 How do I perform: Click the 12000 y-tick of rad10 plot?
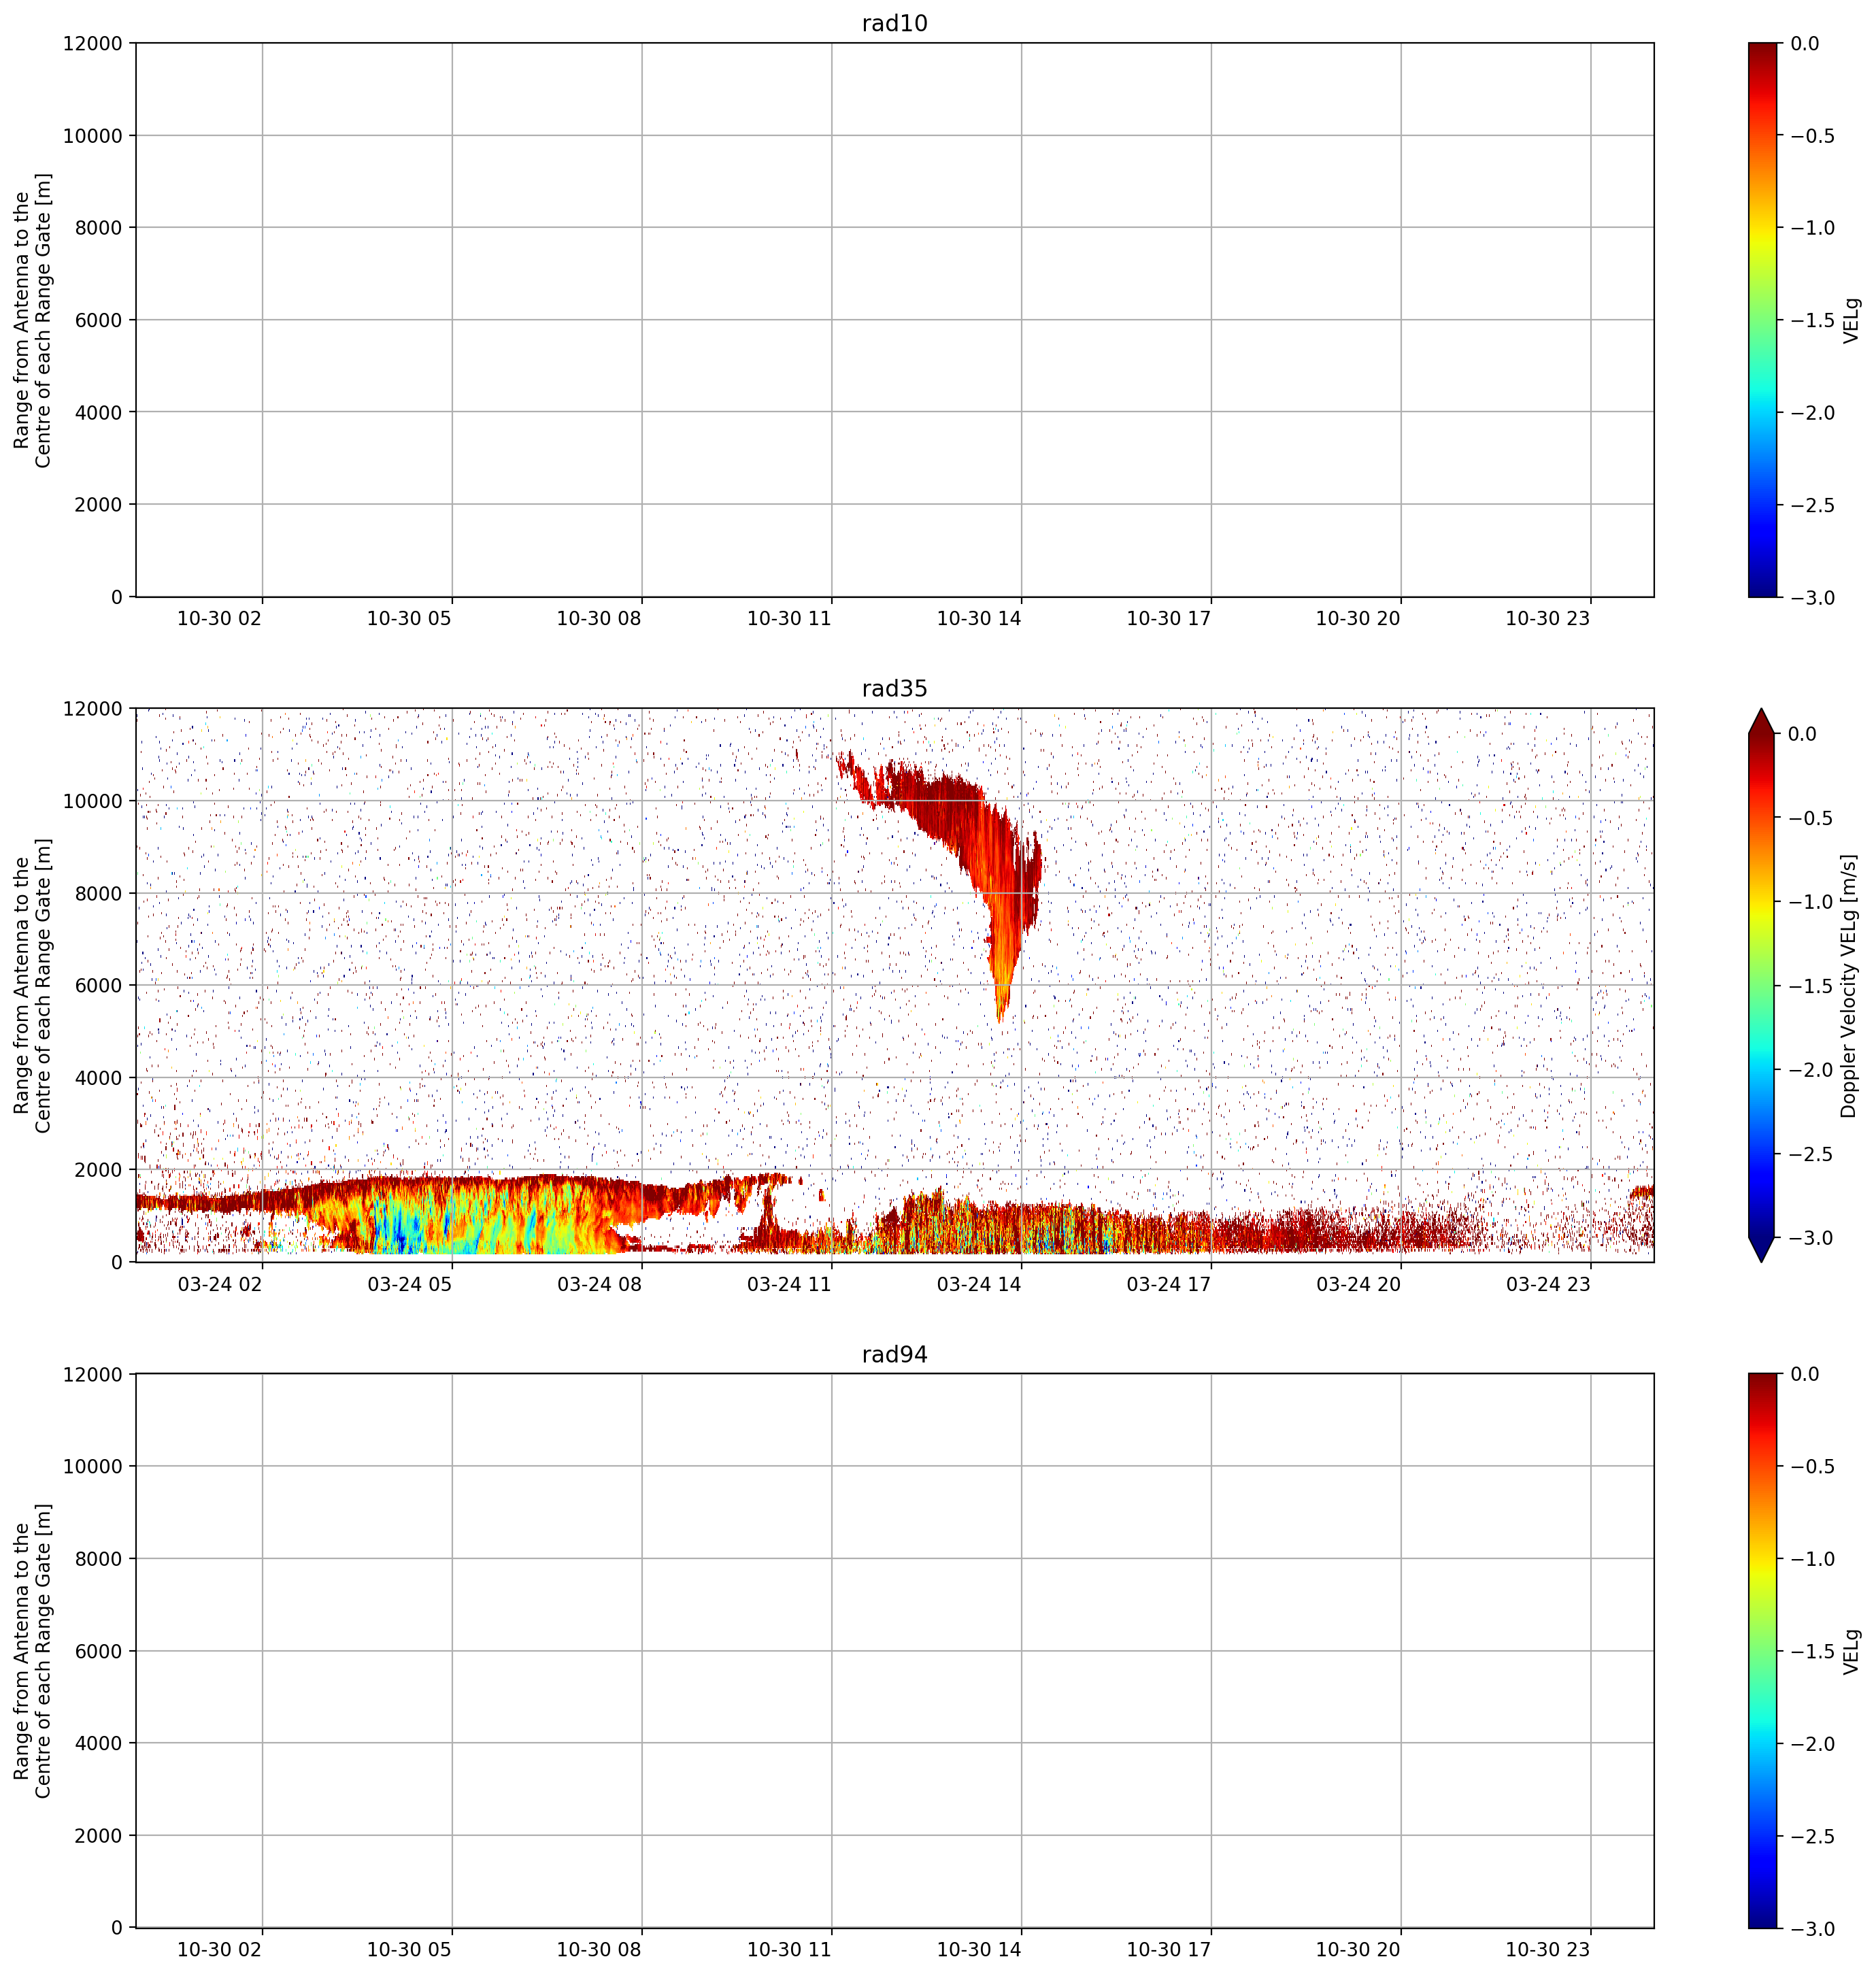(x=93, y=44)
